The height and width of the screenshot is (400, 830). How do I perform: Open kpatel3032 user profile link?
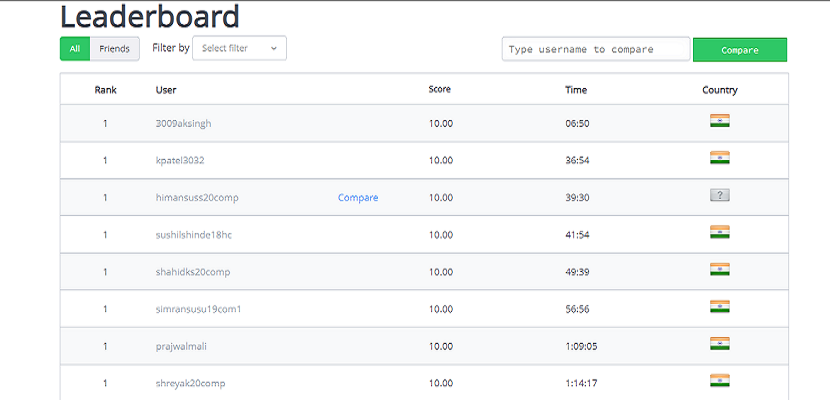pyautogui.click(x=180, y=160)
